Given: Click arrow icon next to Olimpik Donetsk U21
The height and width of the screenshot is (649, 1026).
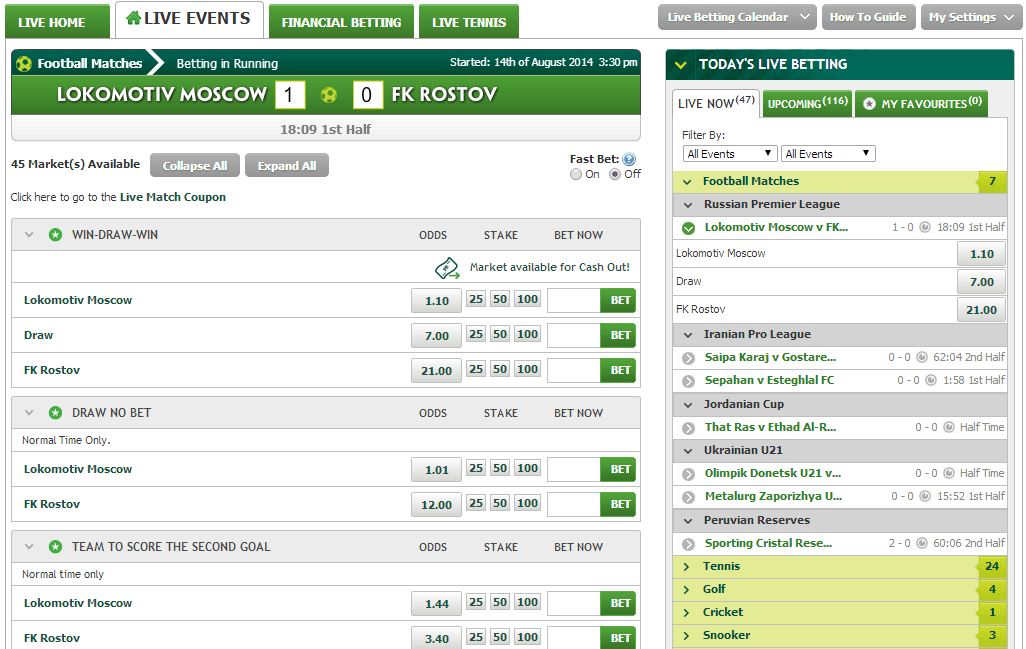Looking at the screenshot, I should pos(688,474).
